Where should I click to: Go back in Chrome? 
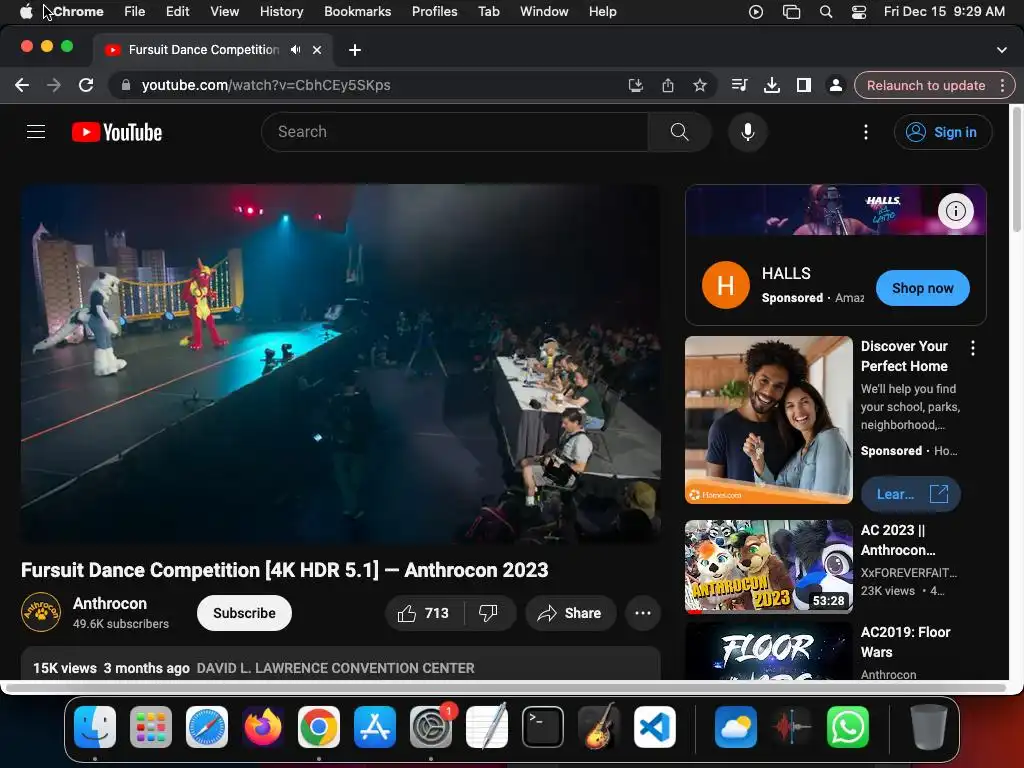pos(22,86)
